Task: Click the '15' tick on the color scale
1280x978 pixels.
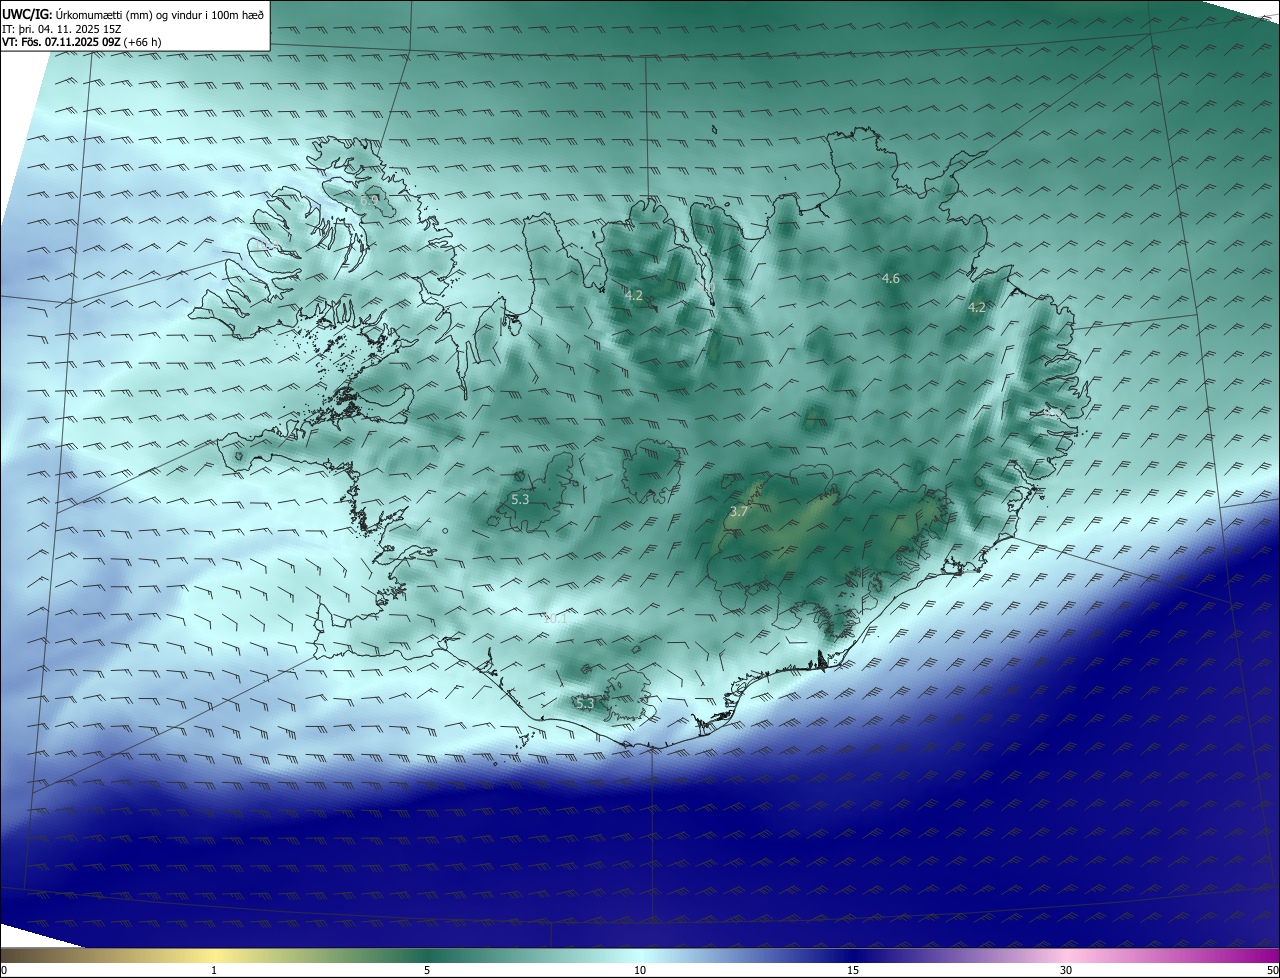Action: pos(853,970)
